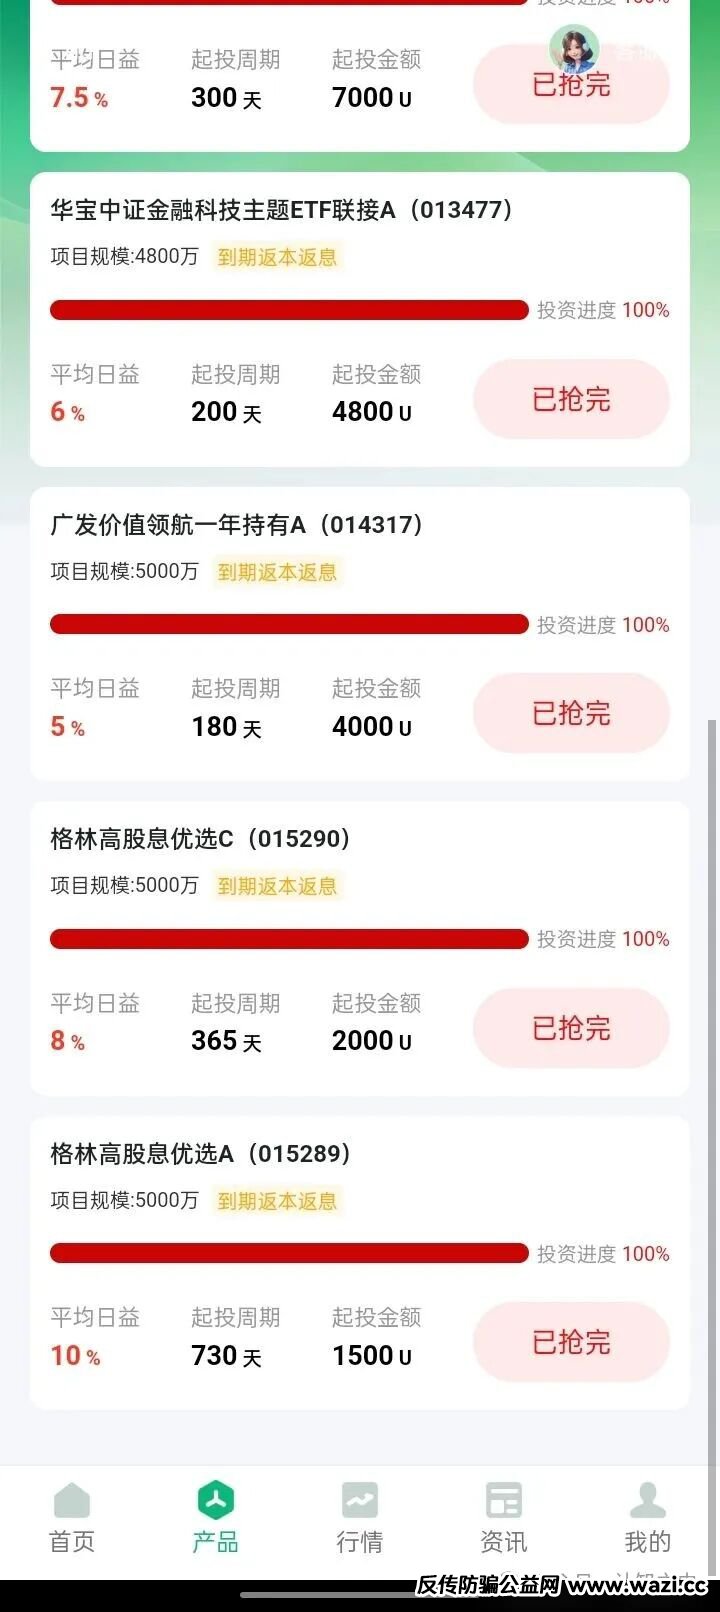This screenshot has width=720, height=1612.
Task: Select 格林高股息优选C (015290) product title
Action: [x=200, y=838]
